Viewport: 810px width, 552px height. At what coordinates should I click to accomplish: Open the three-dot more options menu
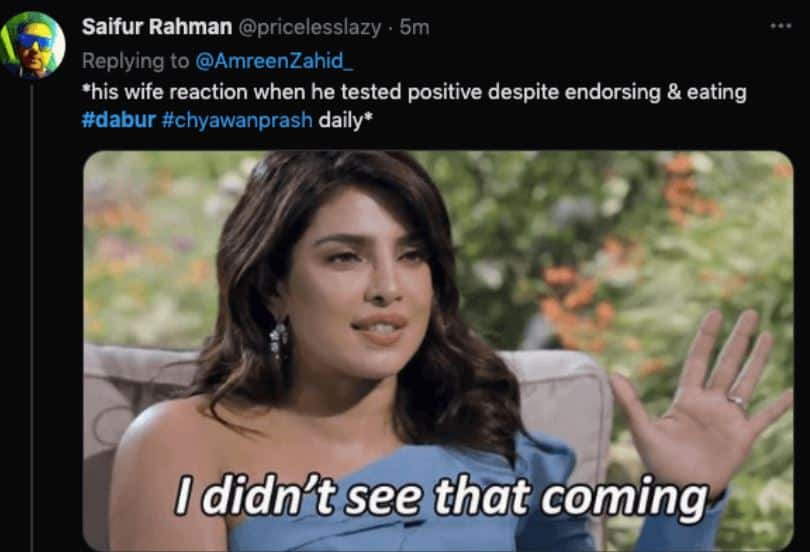[781, 25]
